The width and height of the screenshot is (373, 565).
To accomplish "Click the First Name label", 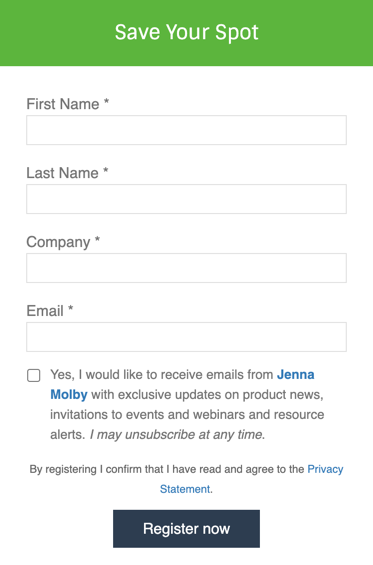I will 63,104.
